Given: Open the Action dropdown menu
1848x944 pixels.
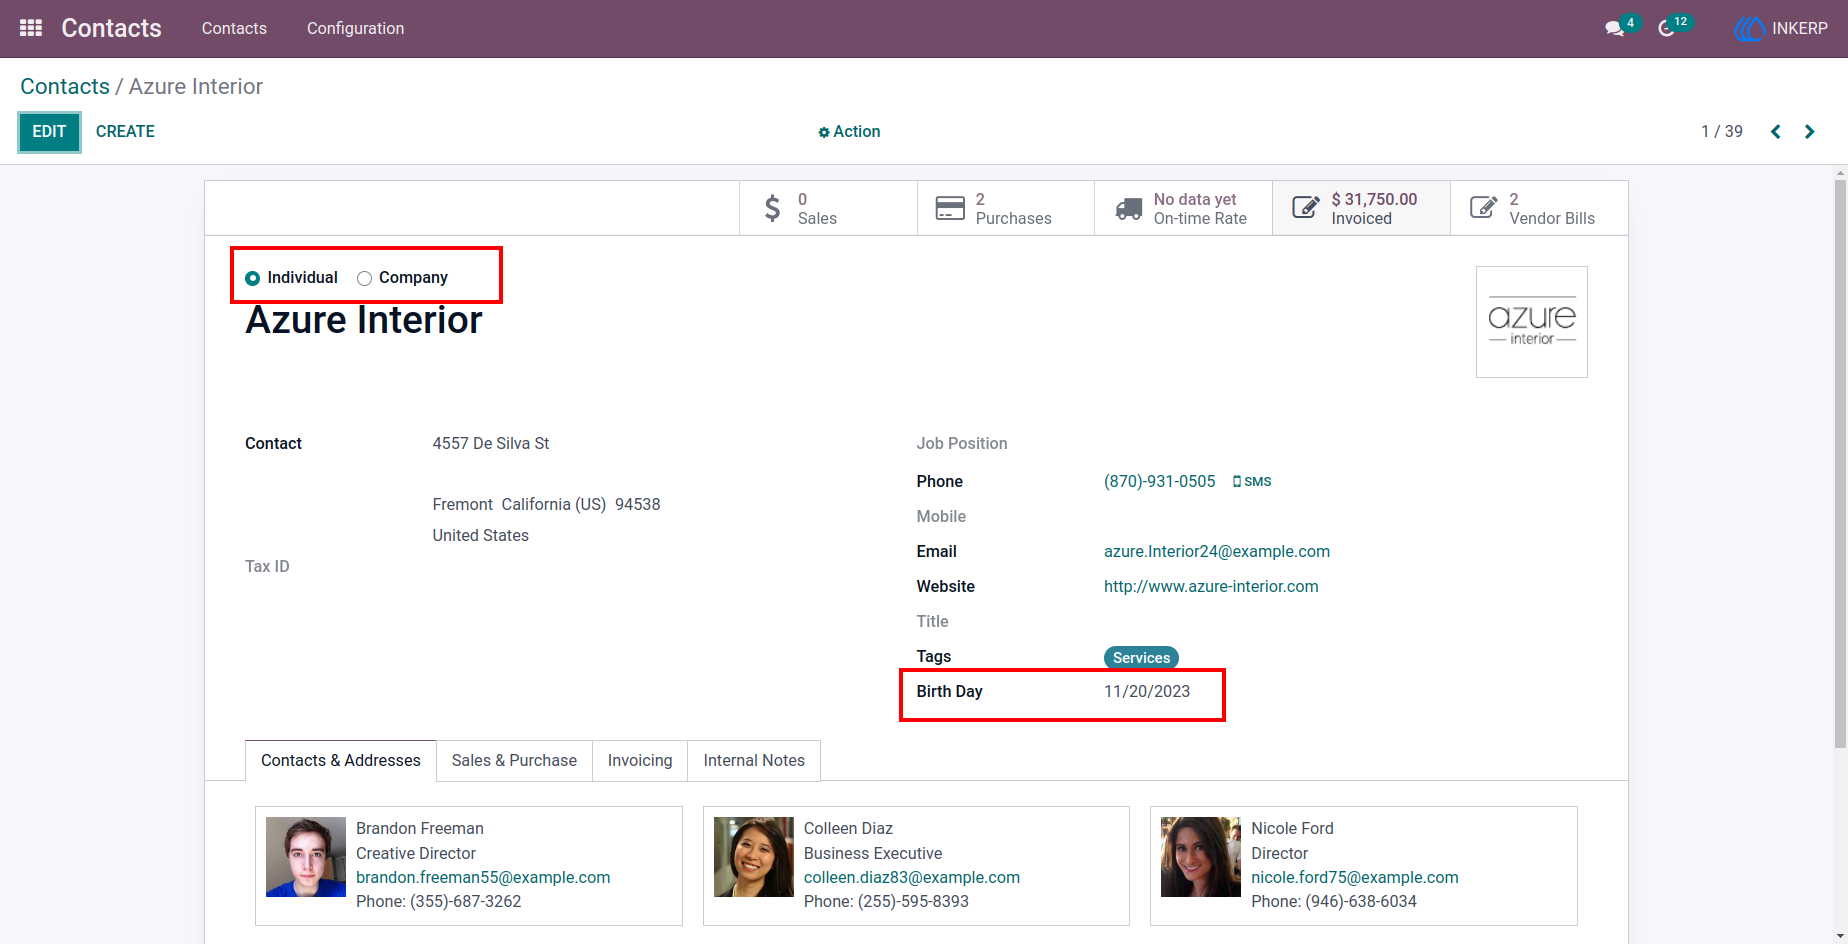Looking at the screenshot, I should (x=849, y=132).
